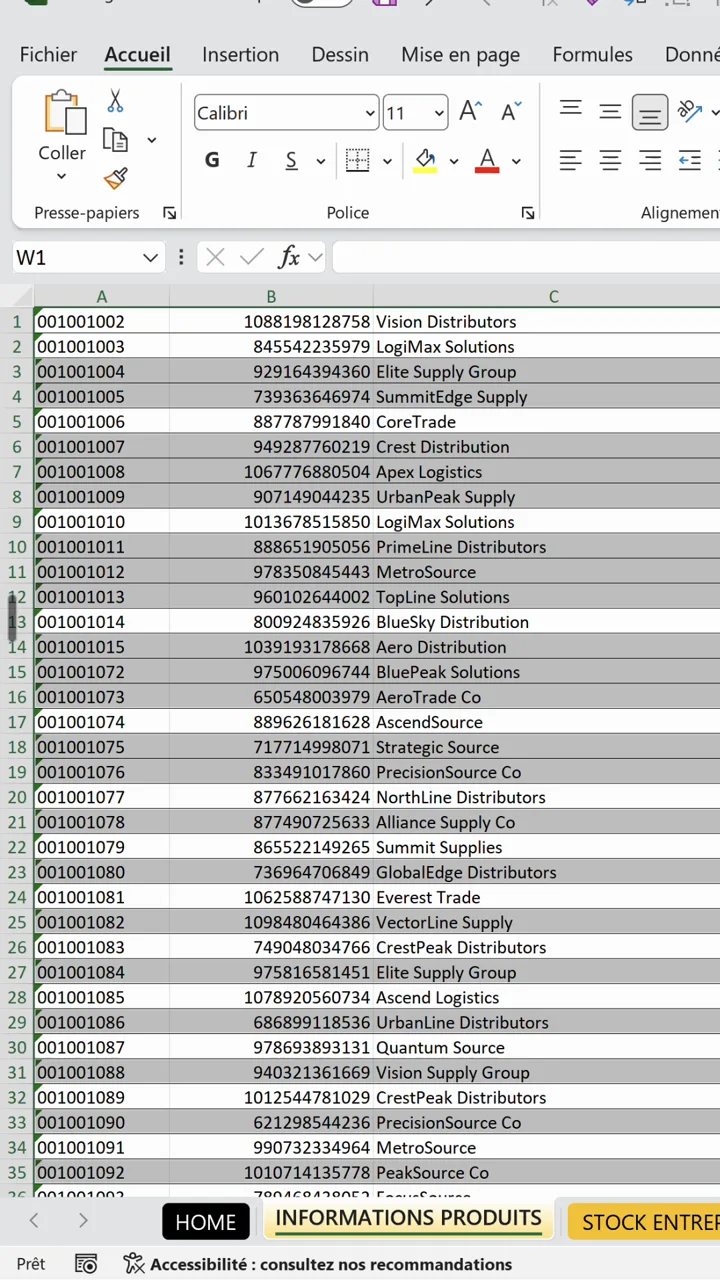This screenshot has width=720, height=1280.
Task: Cancel formula entry with X icon
Action: coord(215,258)
